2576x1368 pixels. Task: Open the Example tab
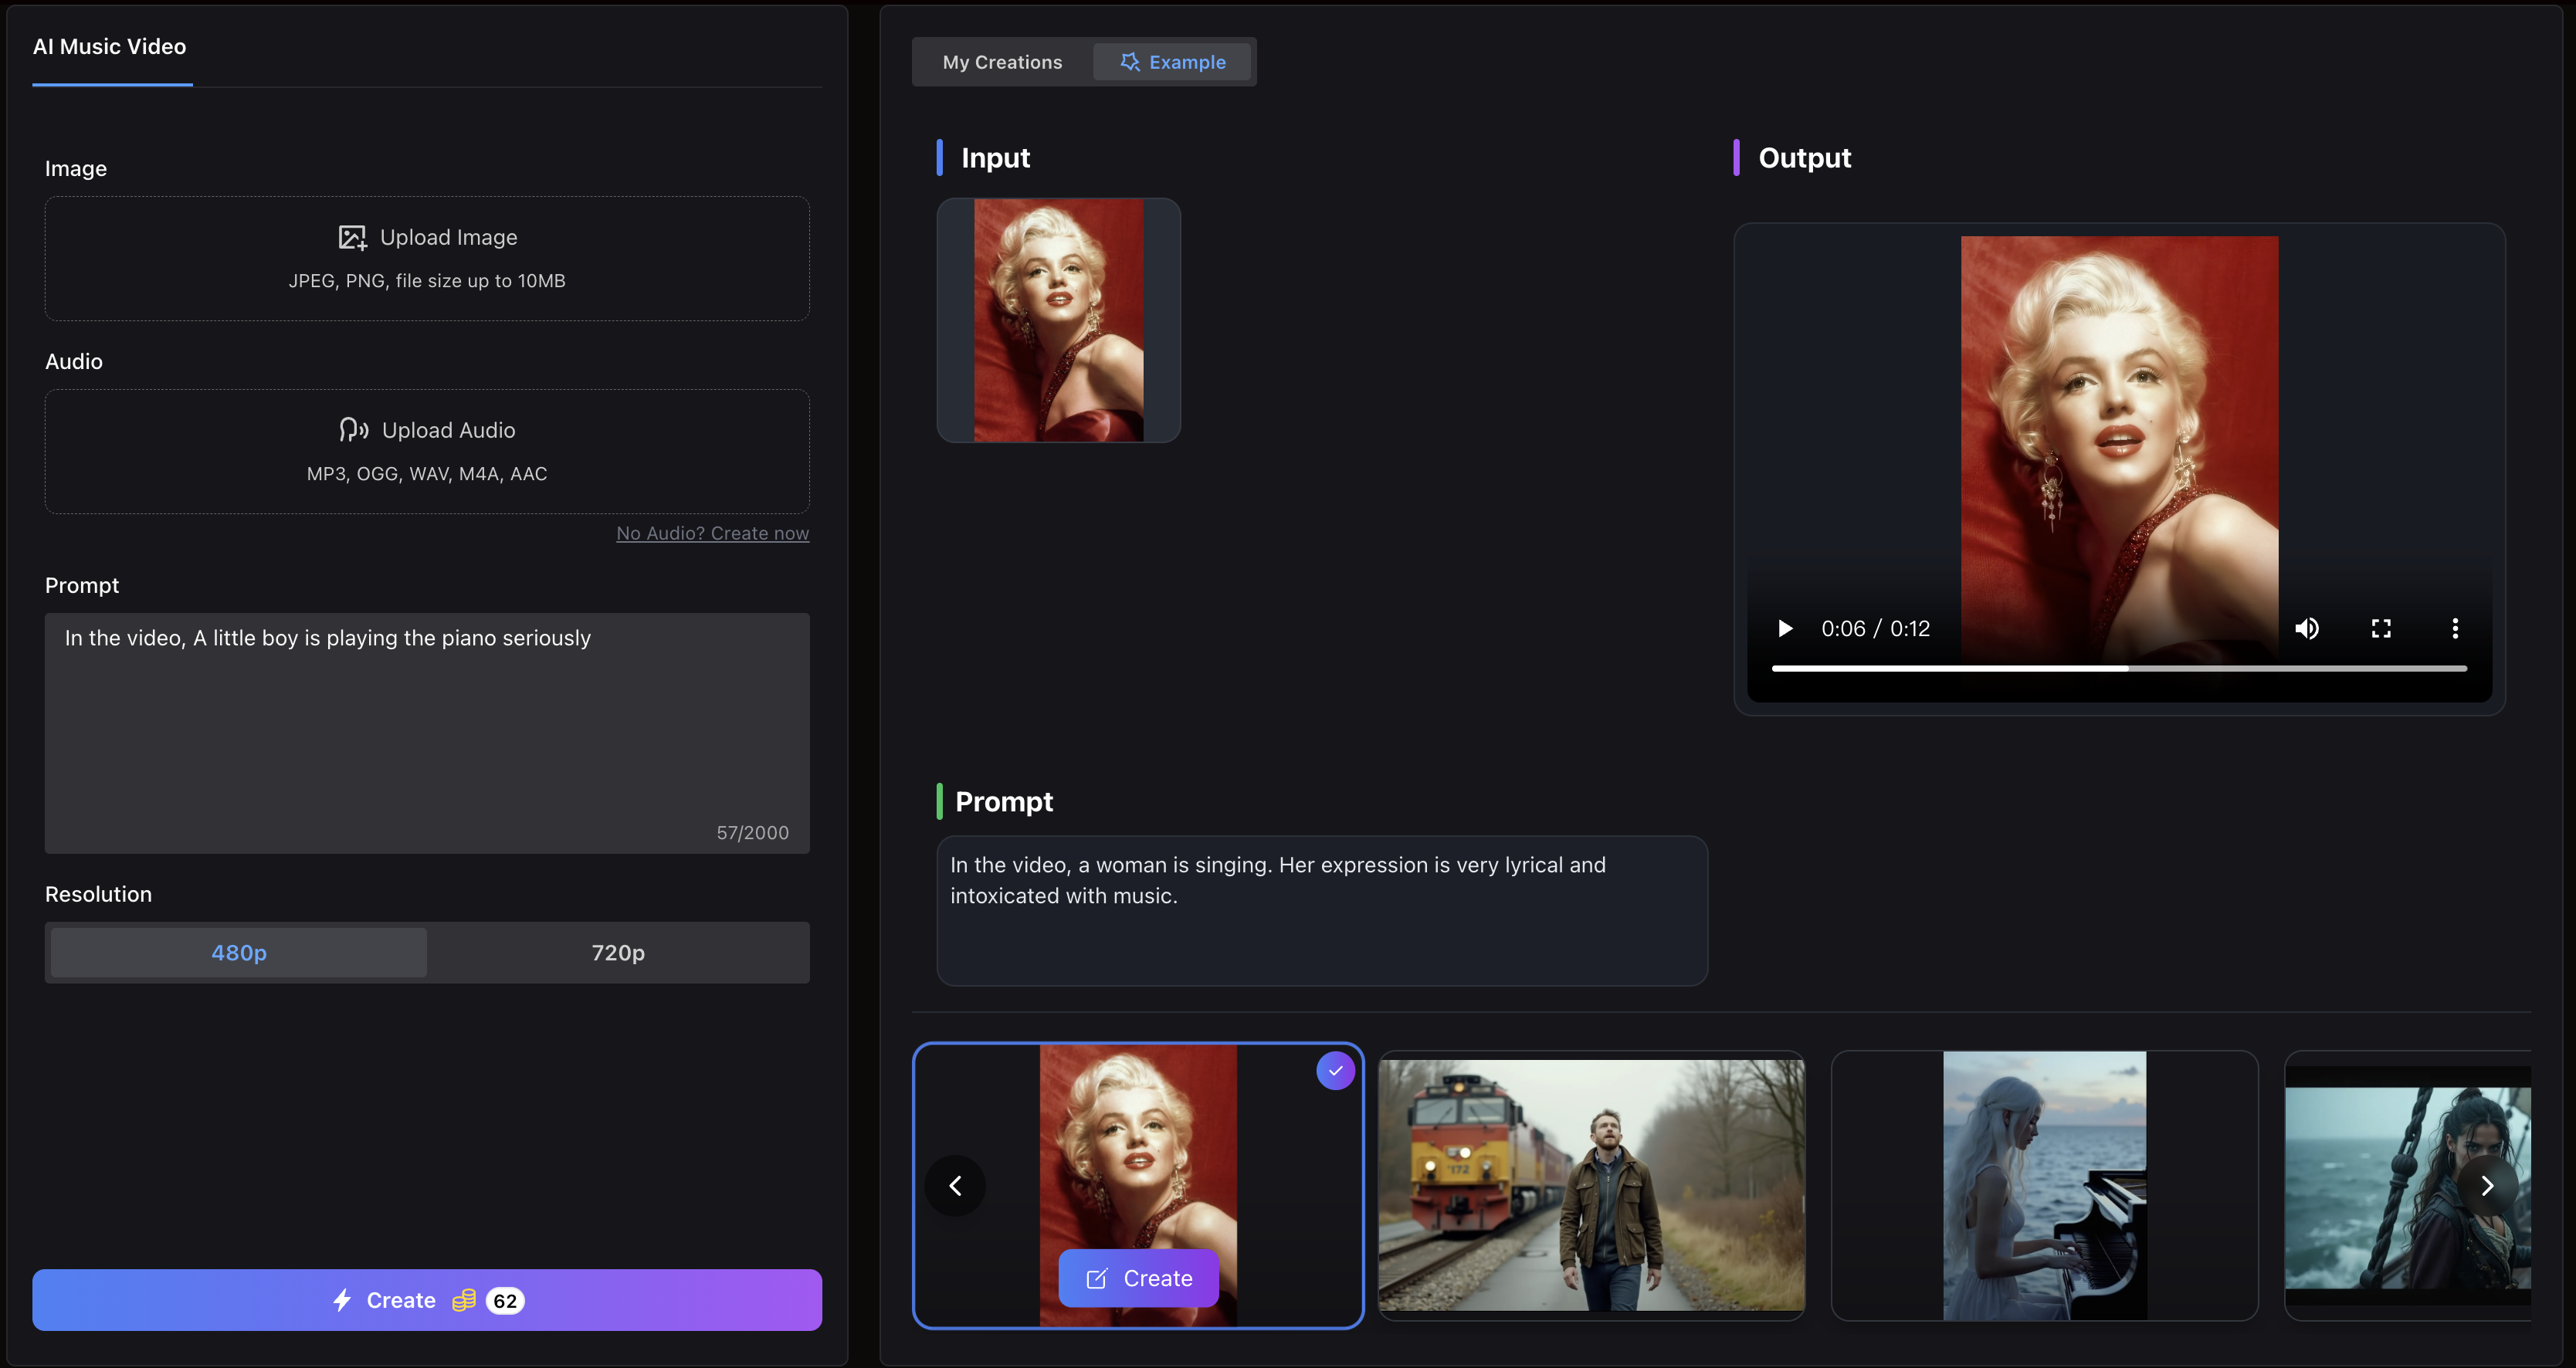click(x=1173, y=62)
